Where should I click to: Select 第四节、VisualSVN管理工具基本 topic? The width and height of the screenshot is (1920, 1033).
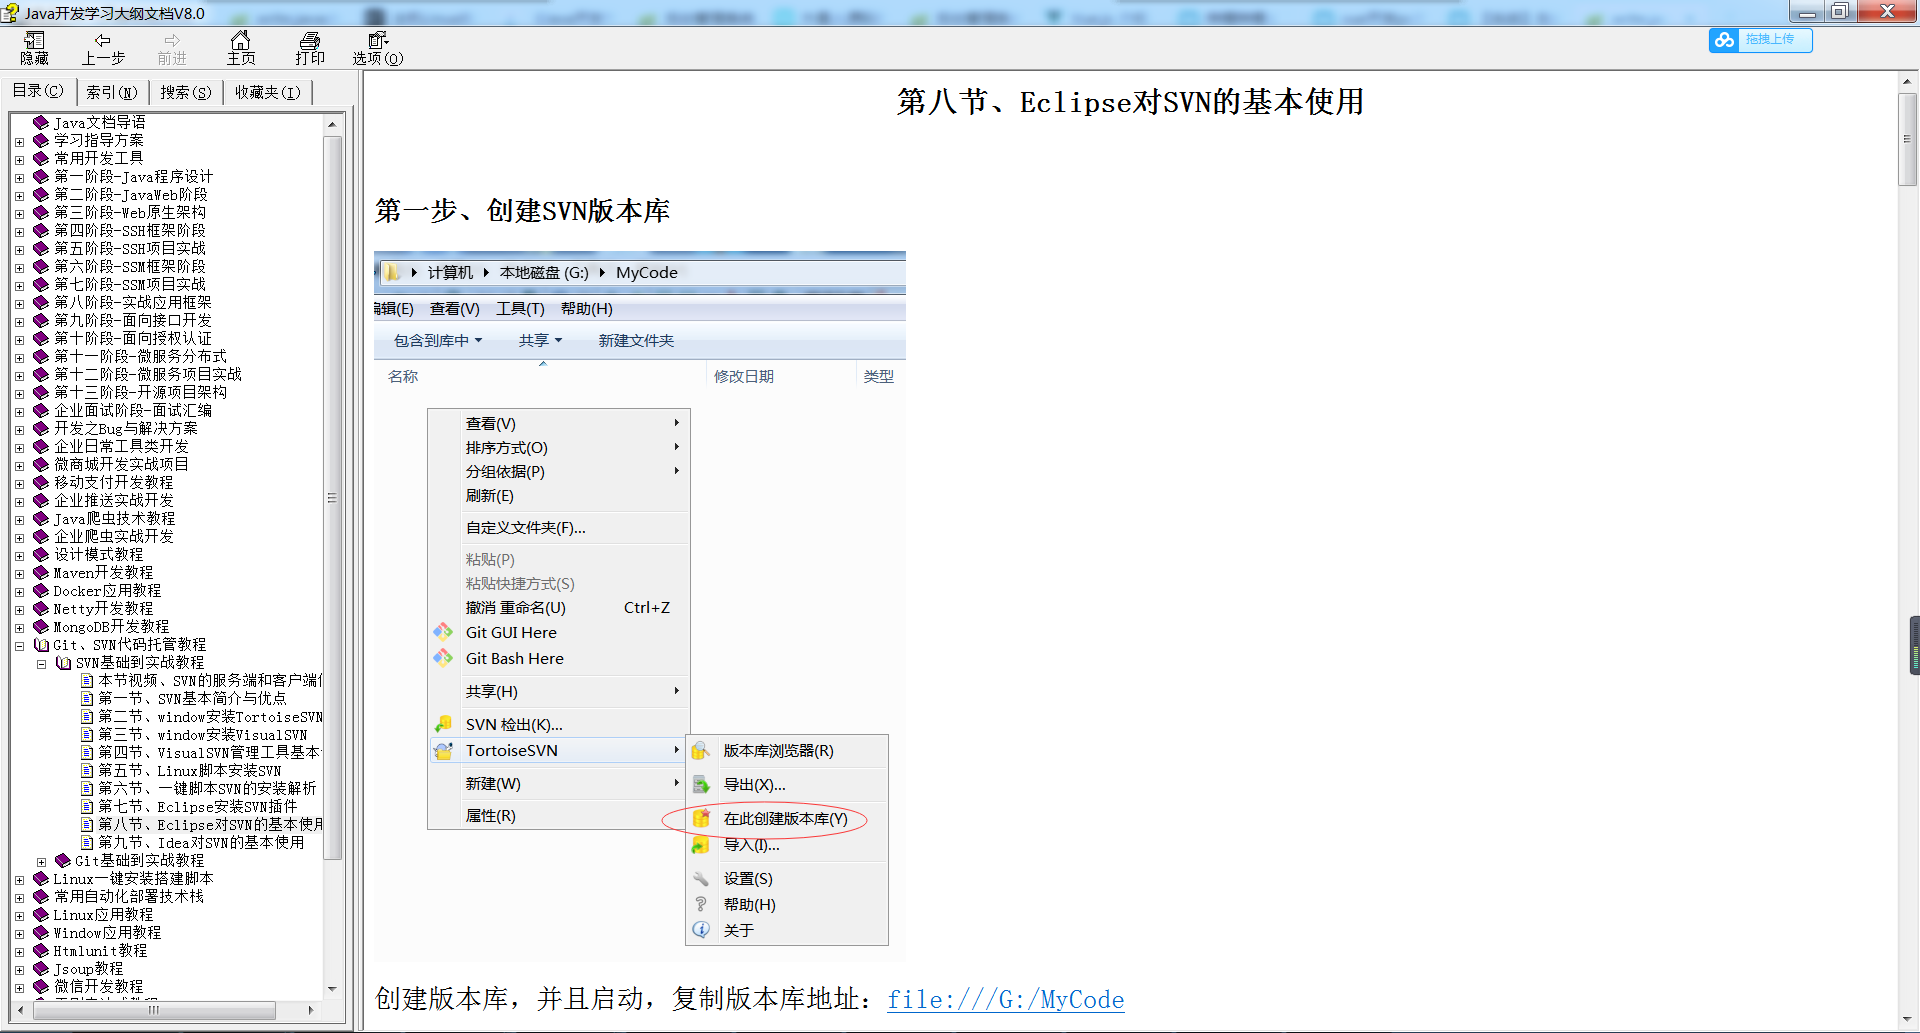pos(209,753)
